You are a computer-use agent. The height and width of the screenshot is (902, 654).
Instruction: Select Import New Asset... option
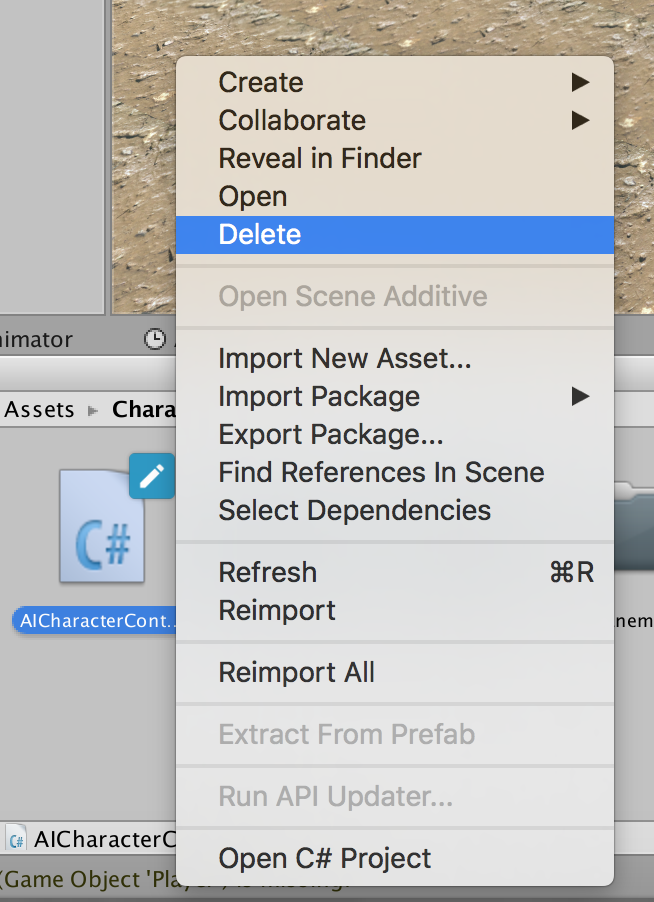[345, 358]
